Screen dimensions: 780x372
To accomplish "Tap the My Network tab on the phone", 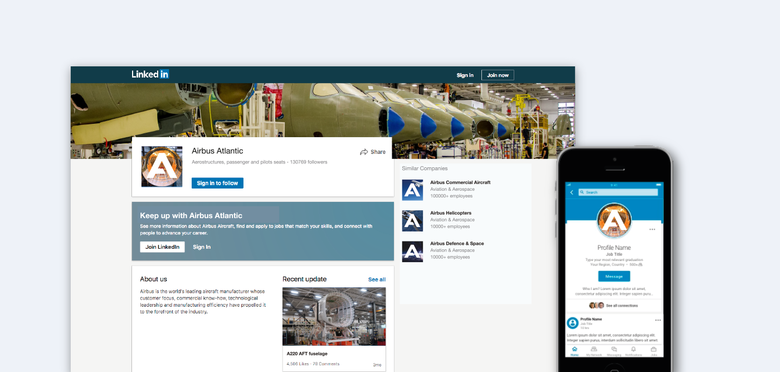I will tap(594, 351).
